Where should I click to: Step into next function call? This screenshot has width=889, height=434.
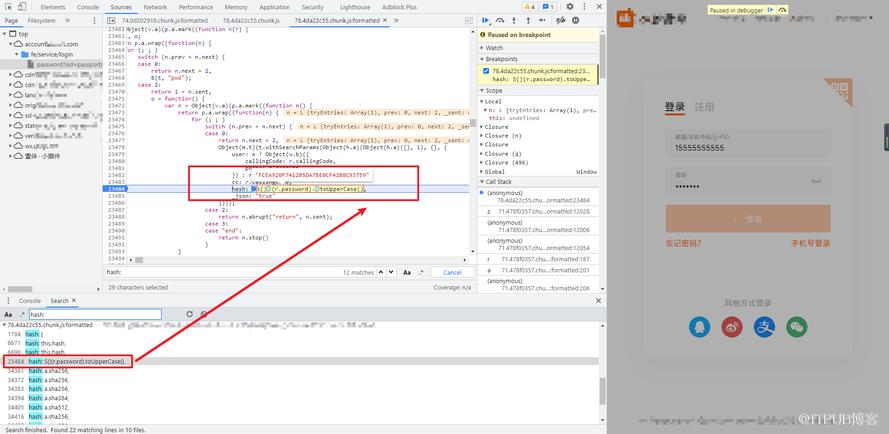click(x=514, y=20)
